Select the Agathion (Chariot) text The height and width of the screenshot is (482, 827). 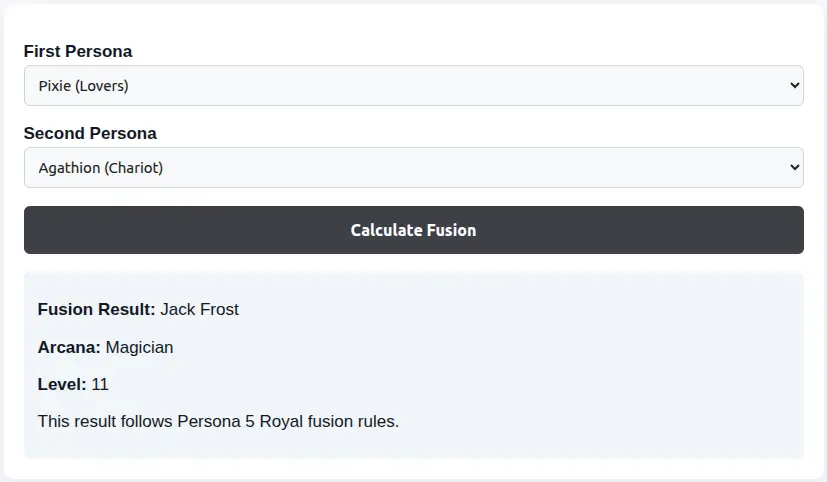100,168
